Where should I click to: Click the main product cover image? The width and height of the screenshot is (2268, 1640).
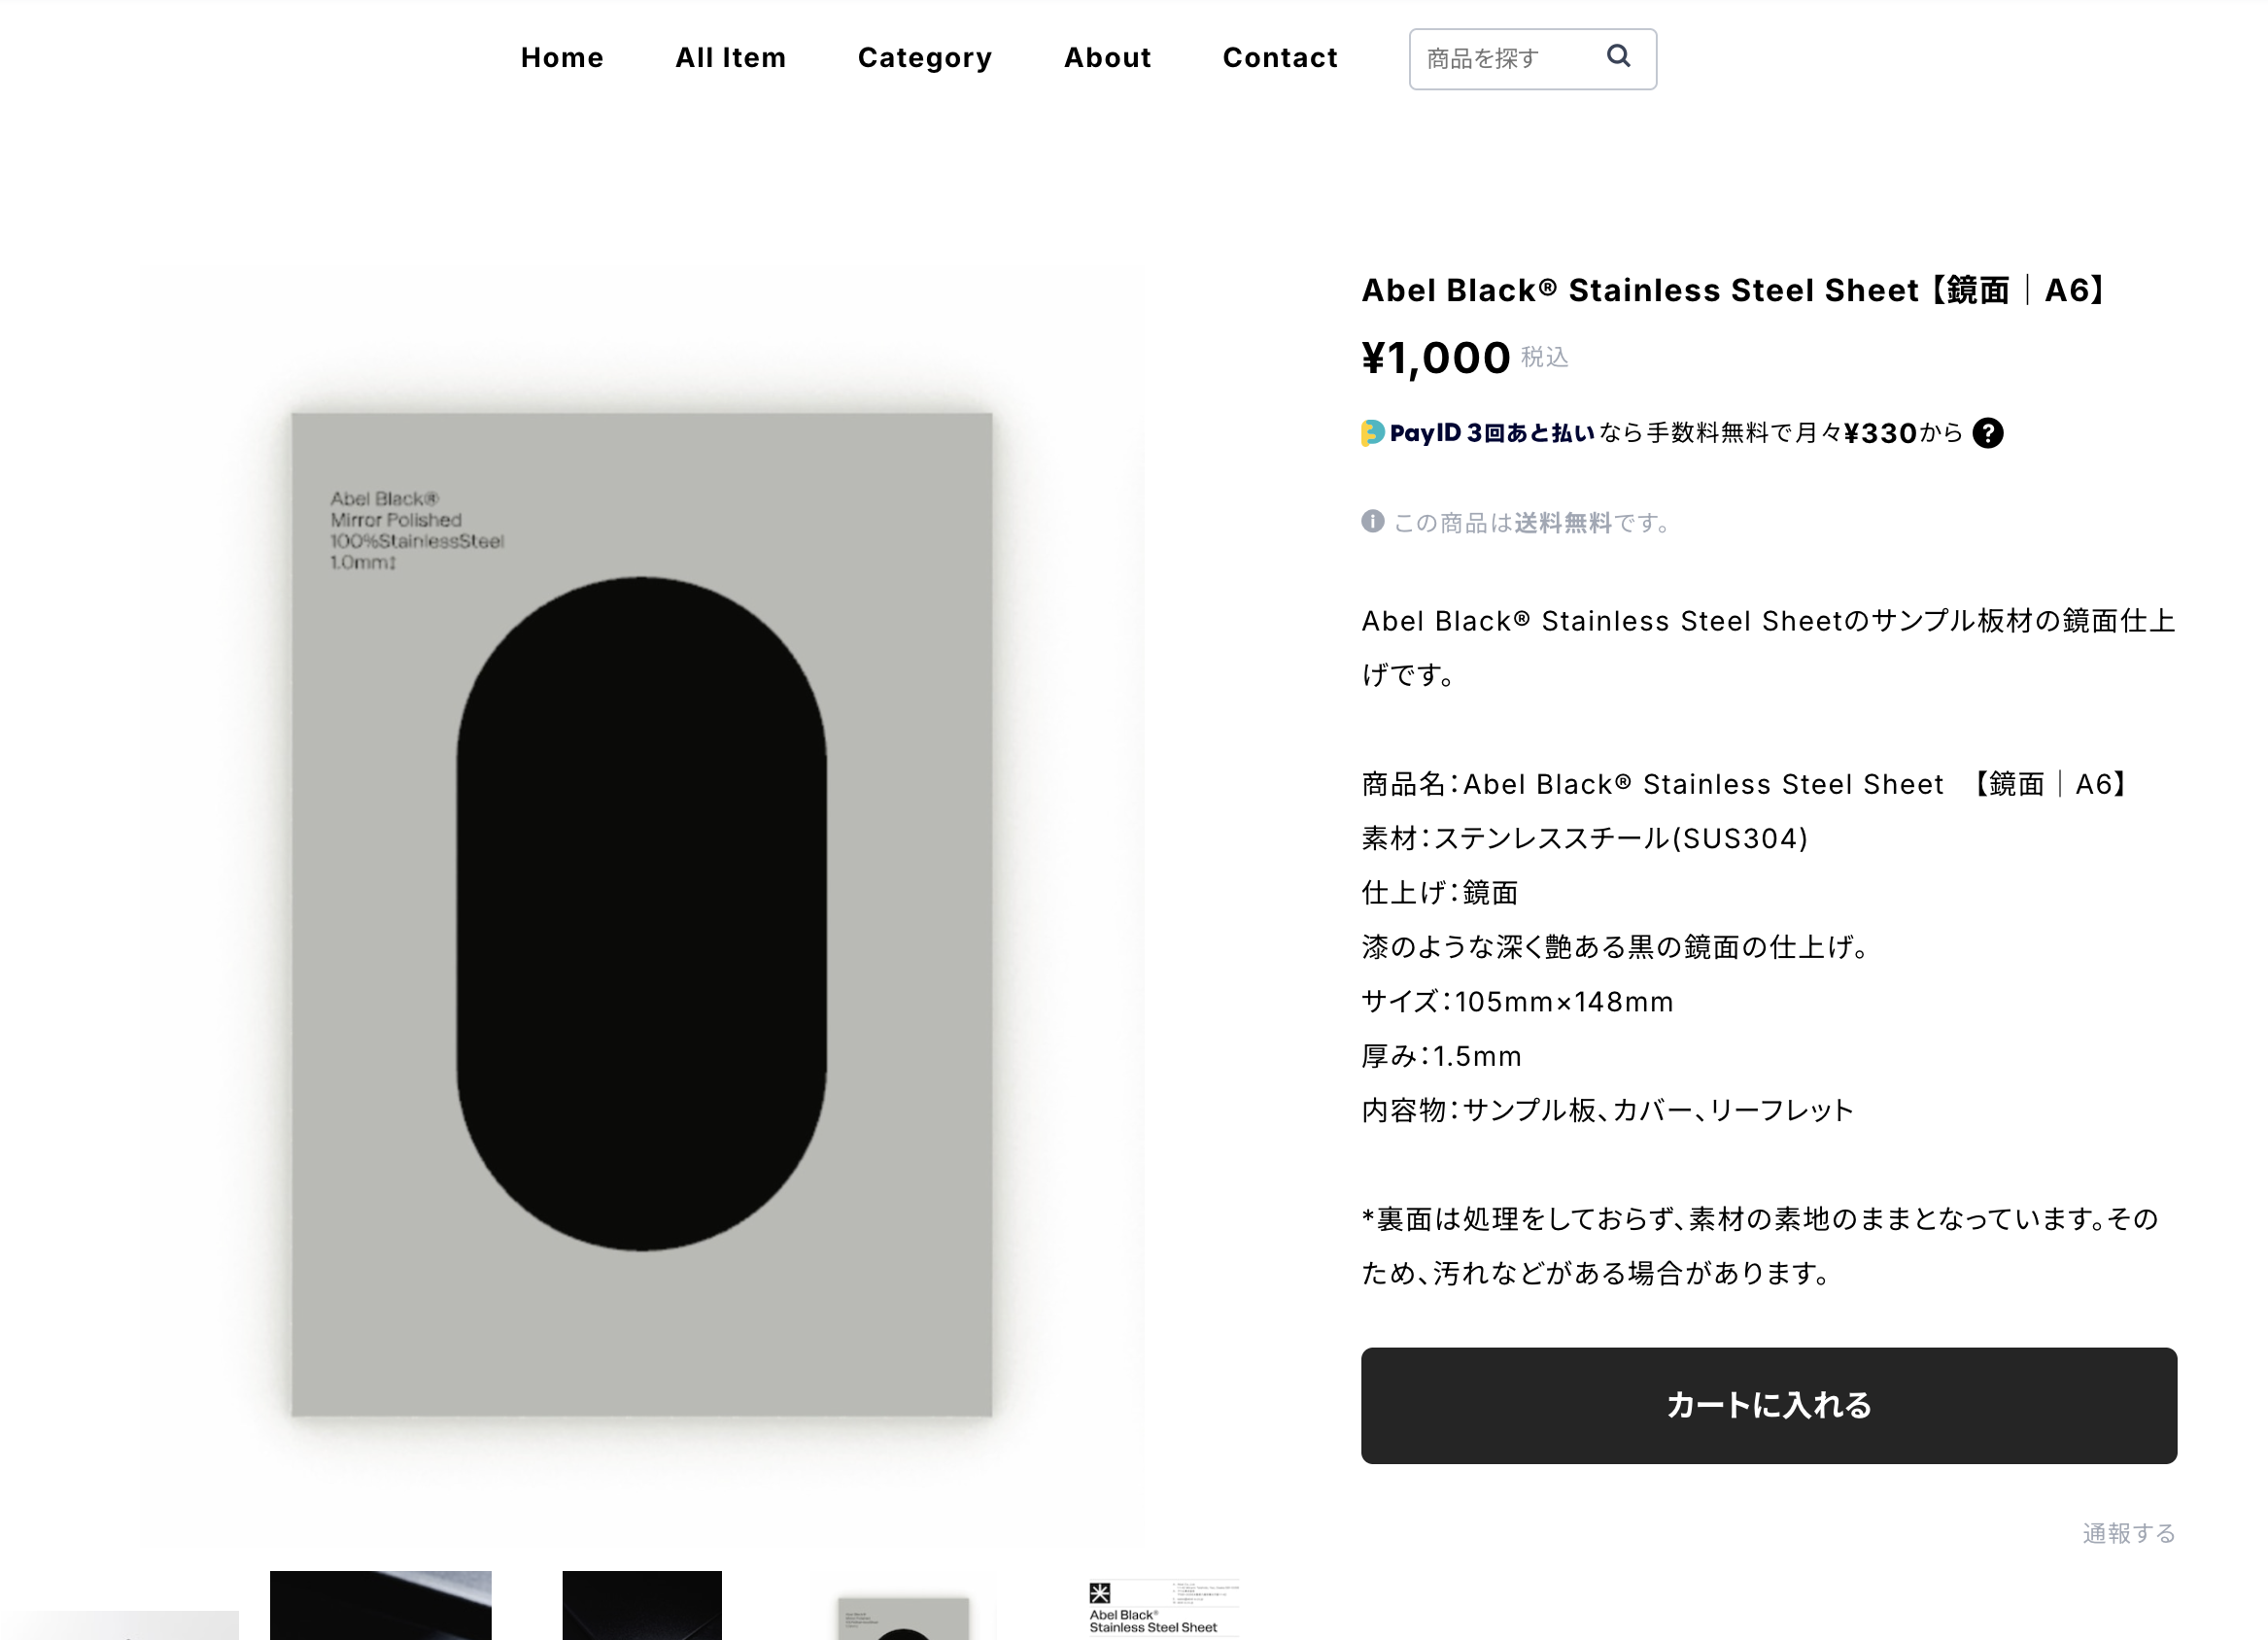(x=641, y=914)
